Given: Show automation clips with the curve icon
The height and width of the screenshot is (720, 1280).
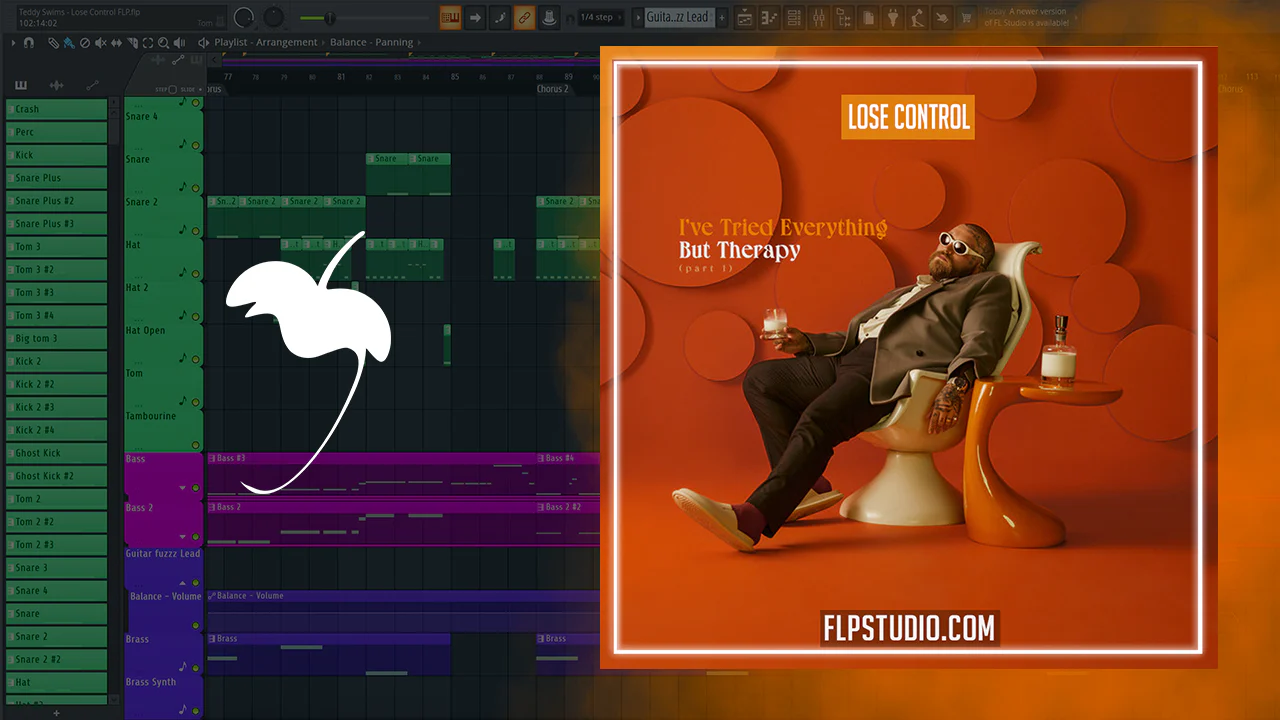Looking at the screenshot, I should (x=93, y=86).
